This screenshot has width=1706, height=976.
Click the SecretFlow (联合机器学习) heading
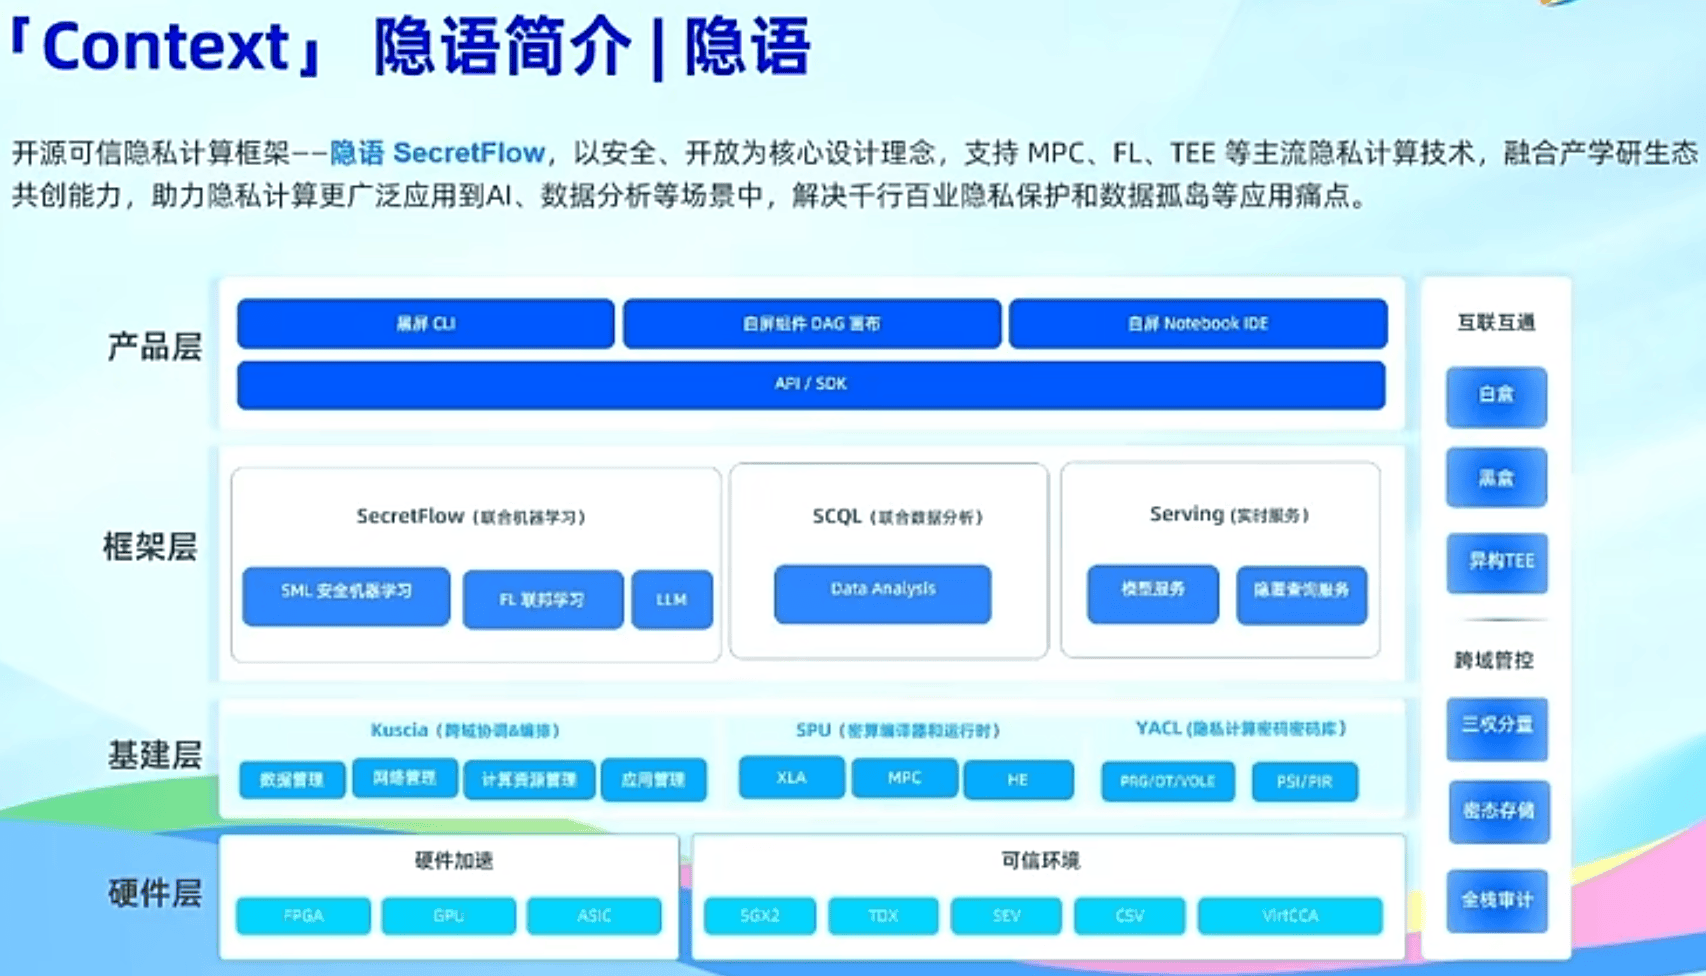coord(471,517)
